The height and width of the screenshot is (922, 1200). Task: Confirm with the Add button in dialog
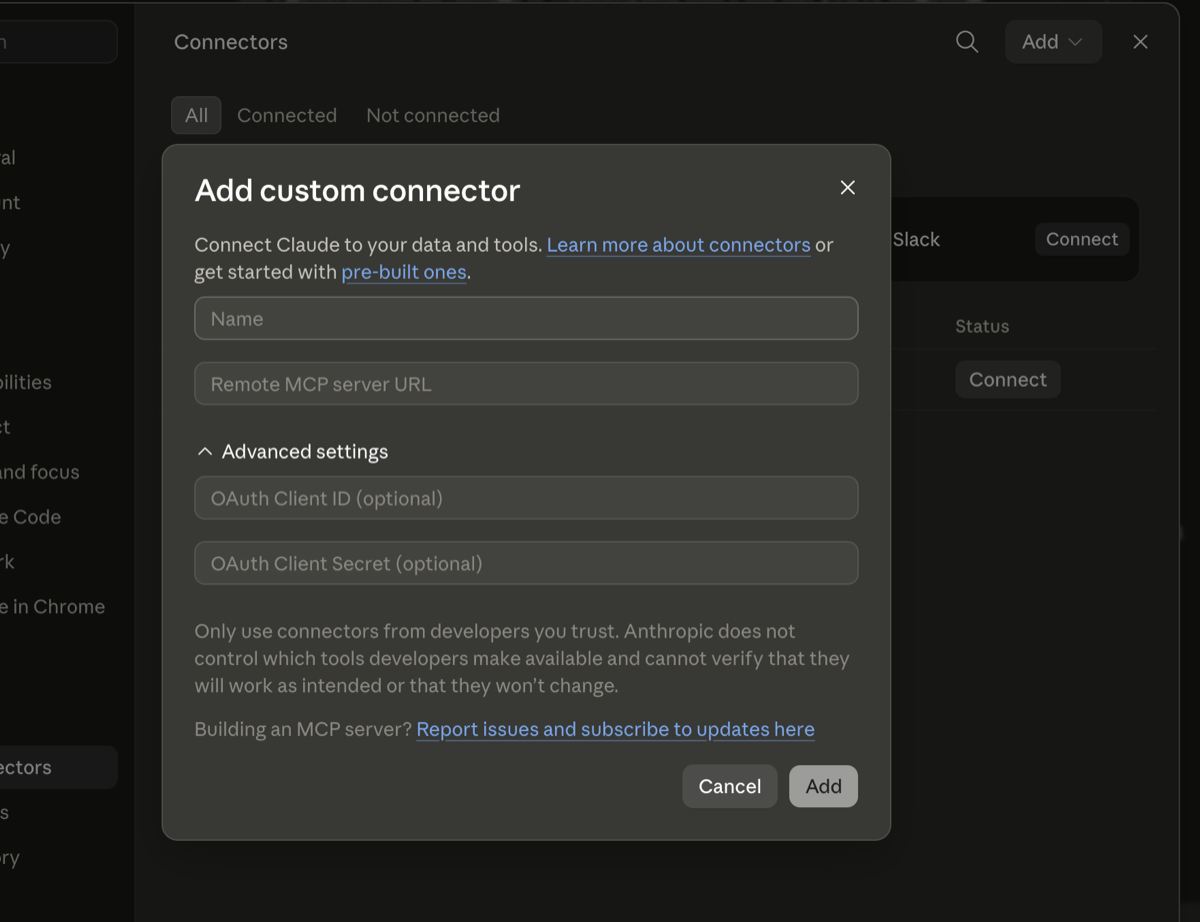pos(823,786)
